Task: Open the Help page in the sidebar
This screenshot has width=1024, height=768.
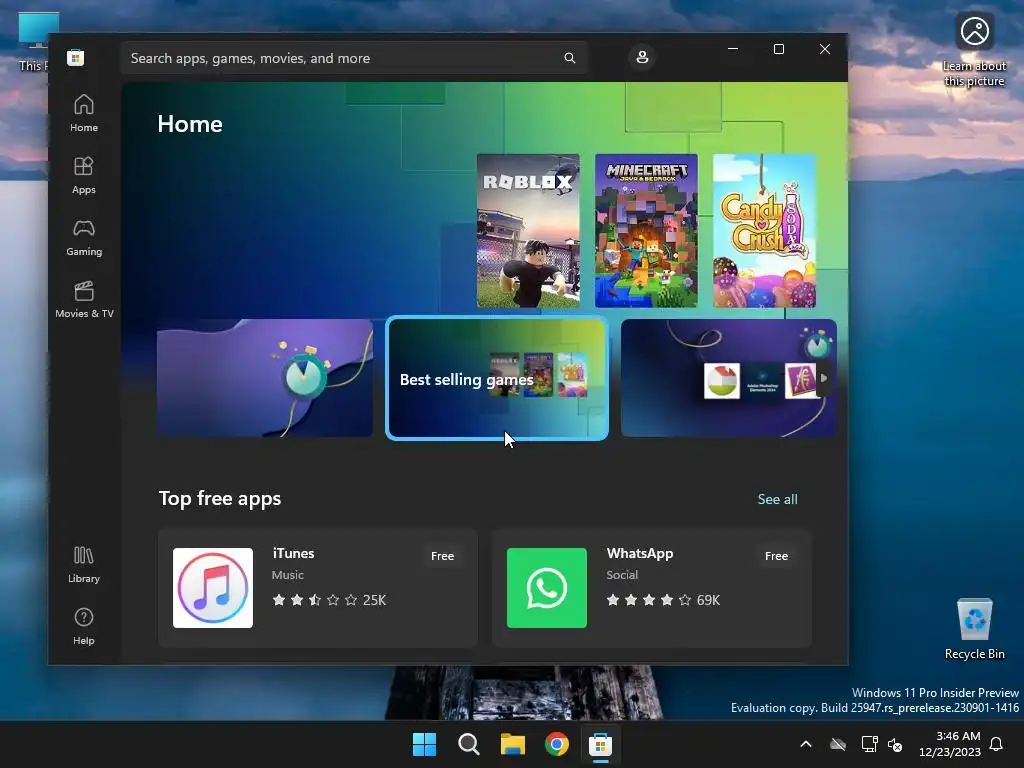Action: click(84, 627)
